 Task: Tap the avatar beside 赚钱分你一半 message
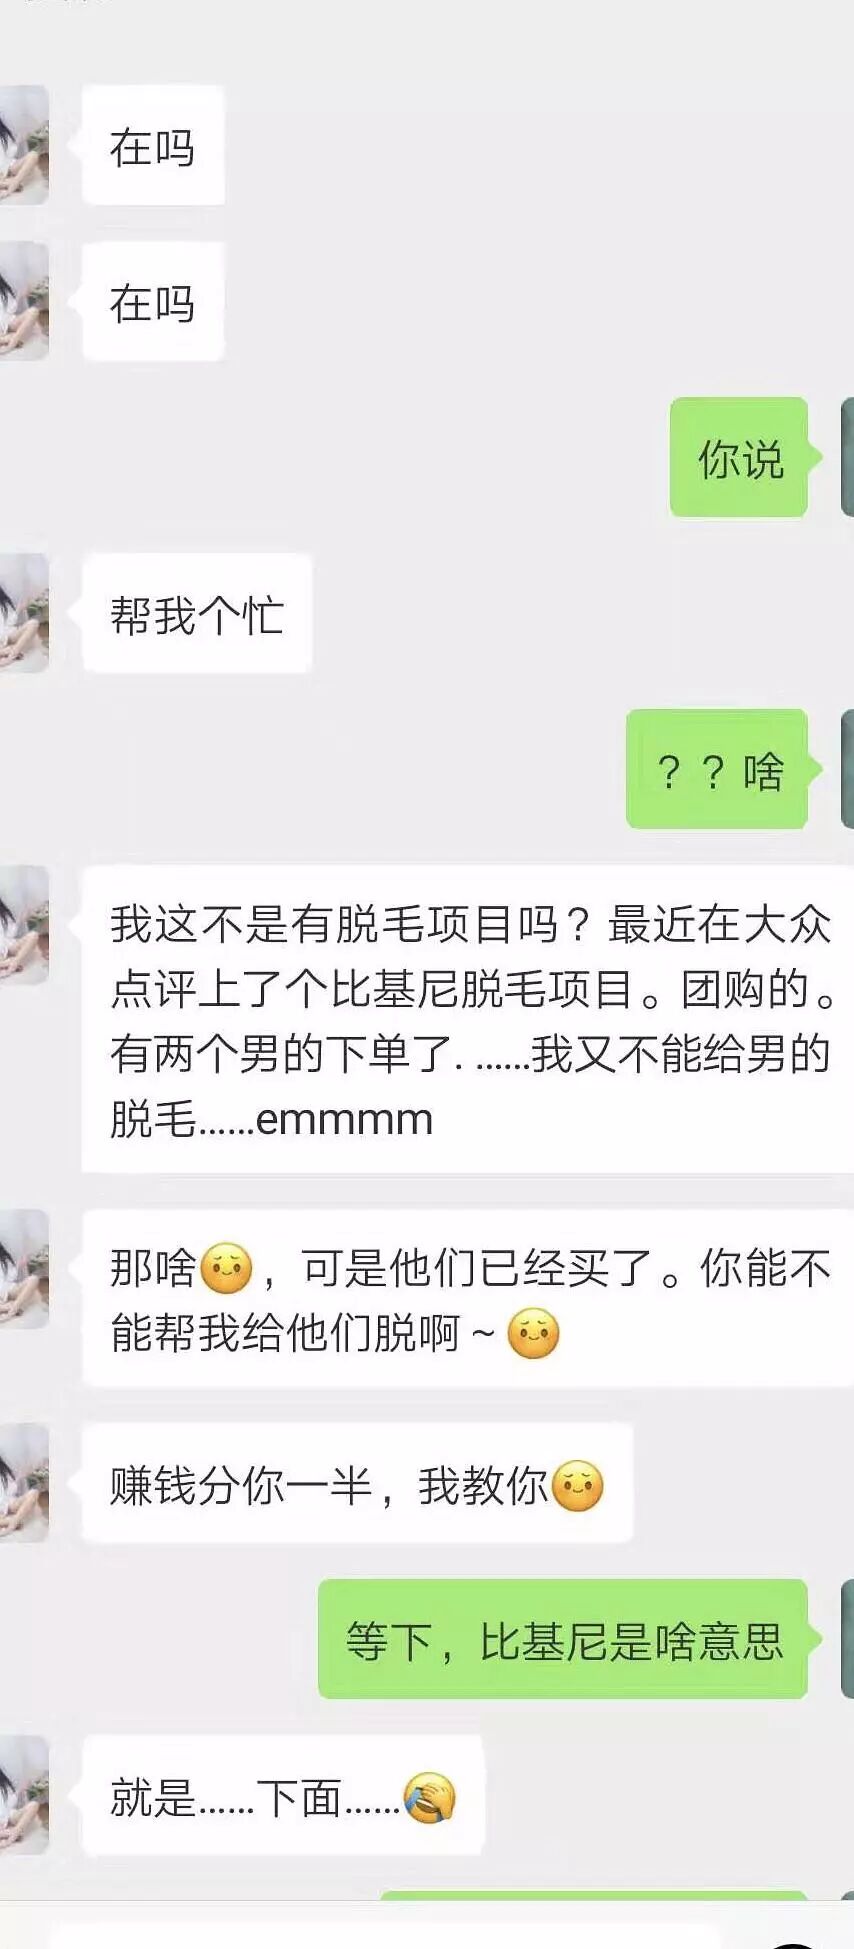(x=24, y=1483)
